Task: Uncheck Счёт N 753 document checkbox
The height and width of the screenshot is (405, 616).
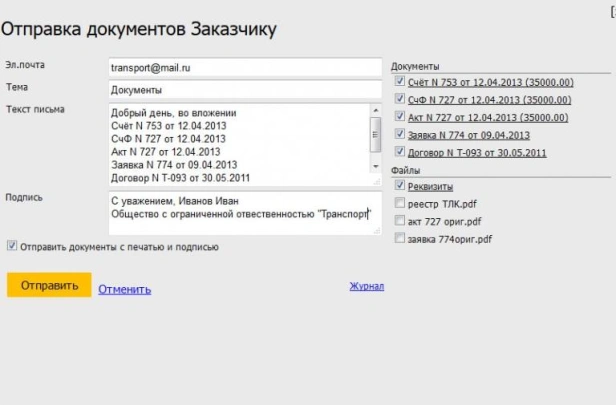Action: 400,81
